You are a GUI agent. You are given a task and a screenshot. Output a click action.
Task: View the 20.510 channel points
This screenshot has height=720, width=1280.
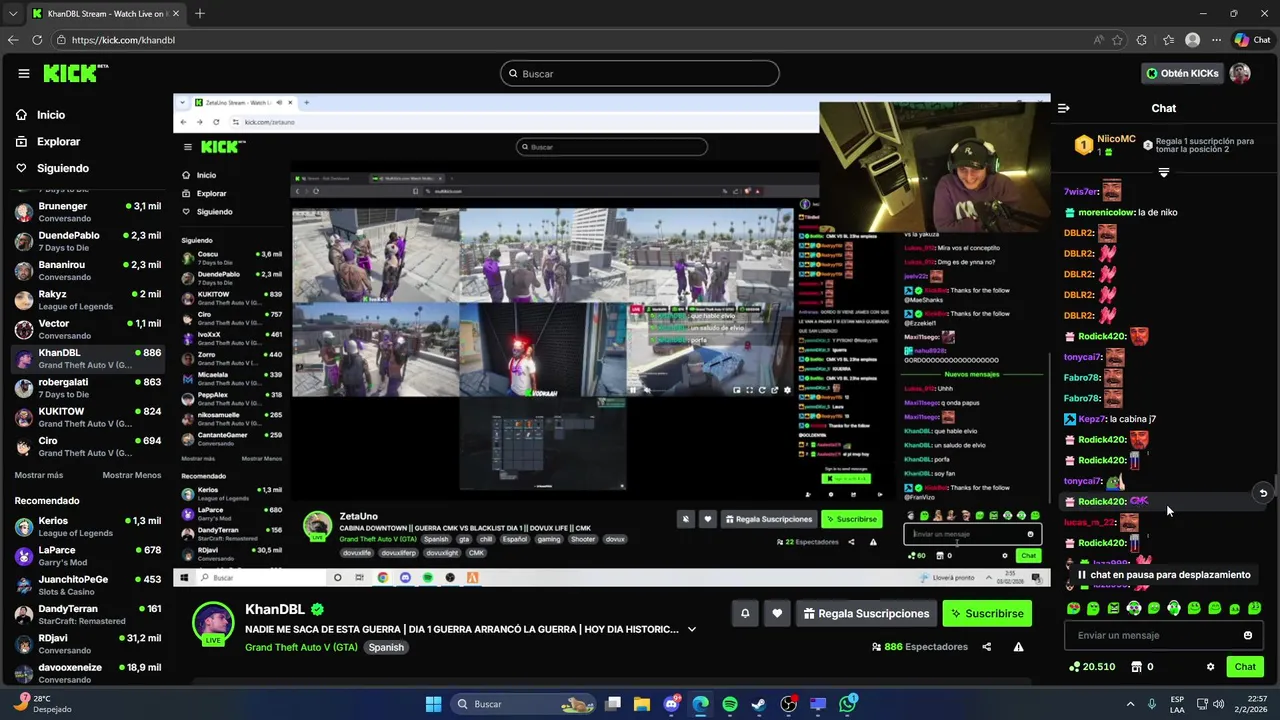pos(1092,667)
